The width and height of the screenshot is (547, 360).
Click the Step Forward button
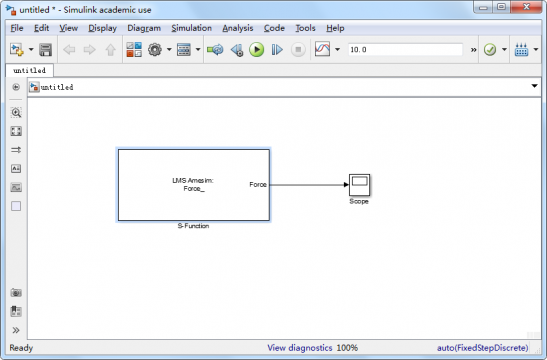[x=277, y=50]
